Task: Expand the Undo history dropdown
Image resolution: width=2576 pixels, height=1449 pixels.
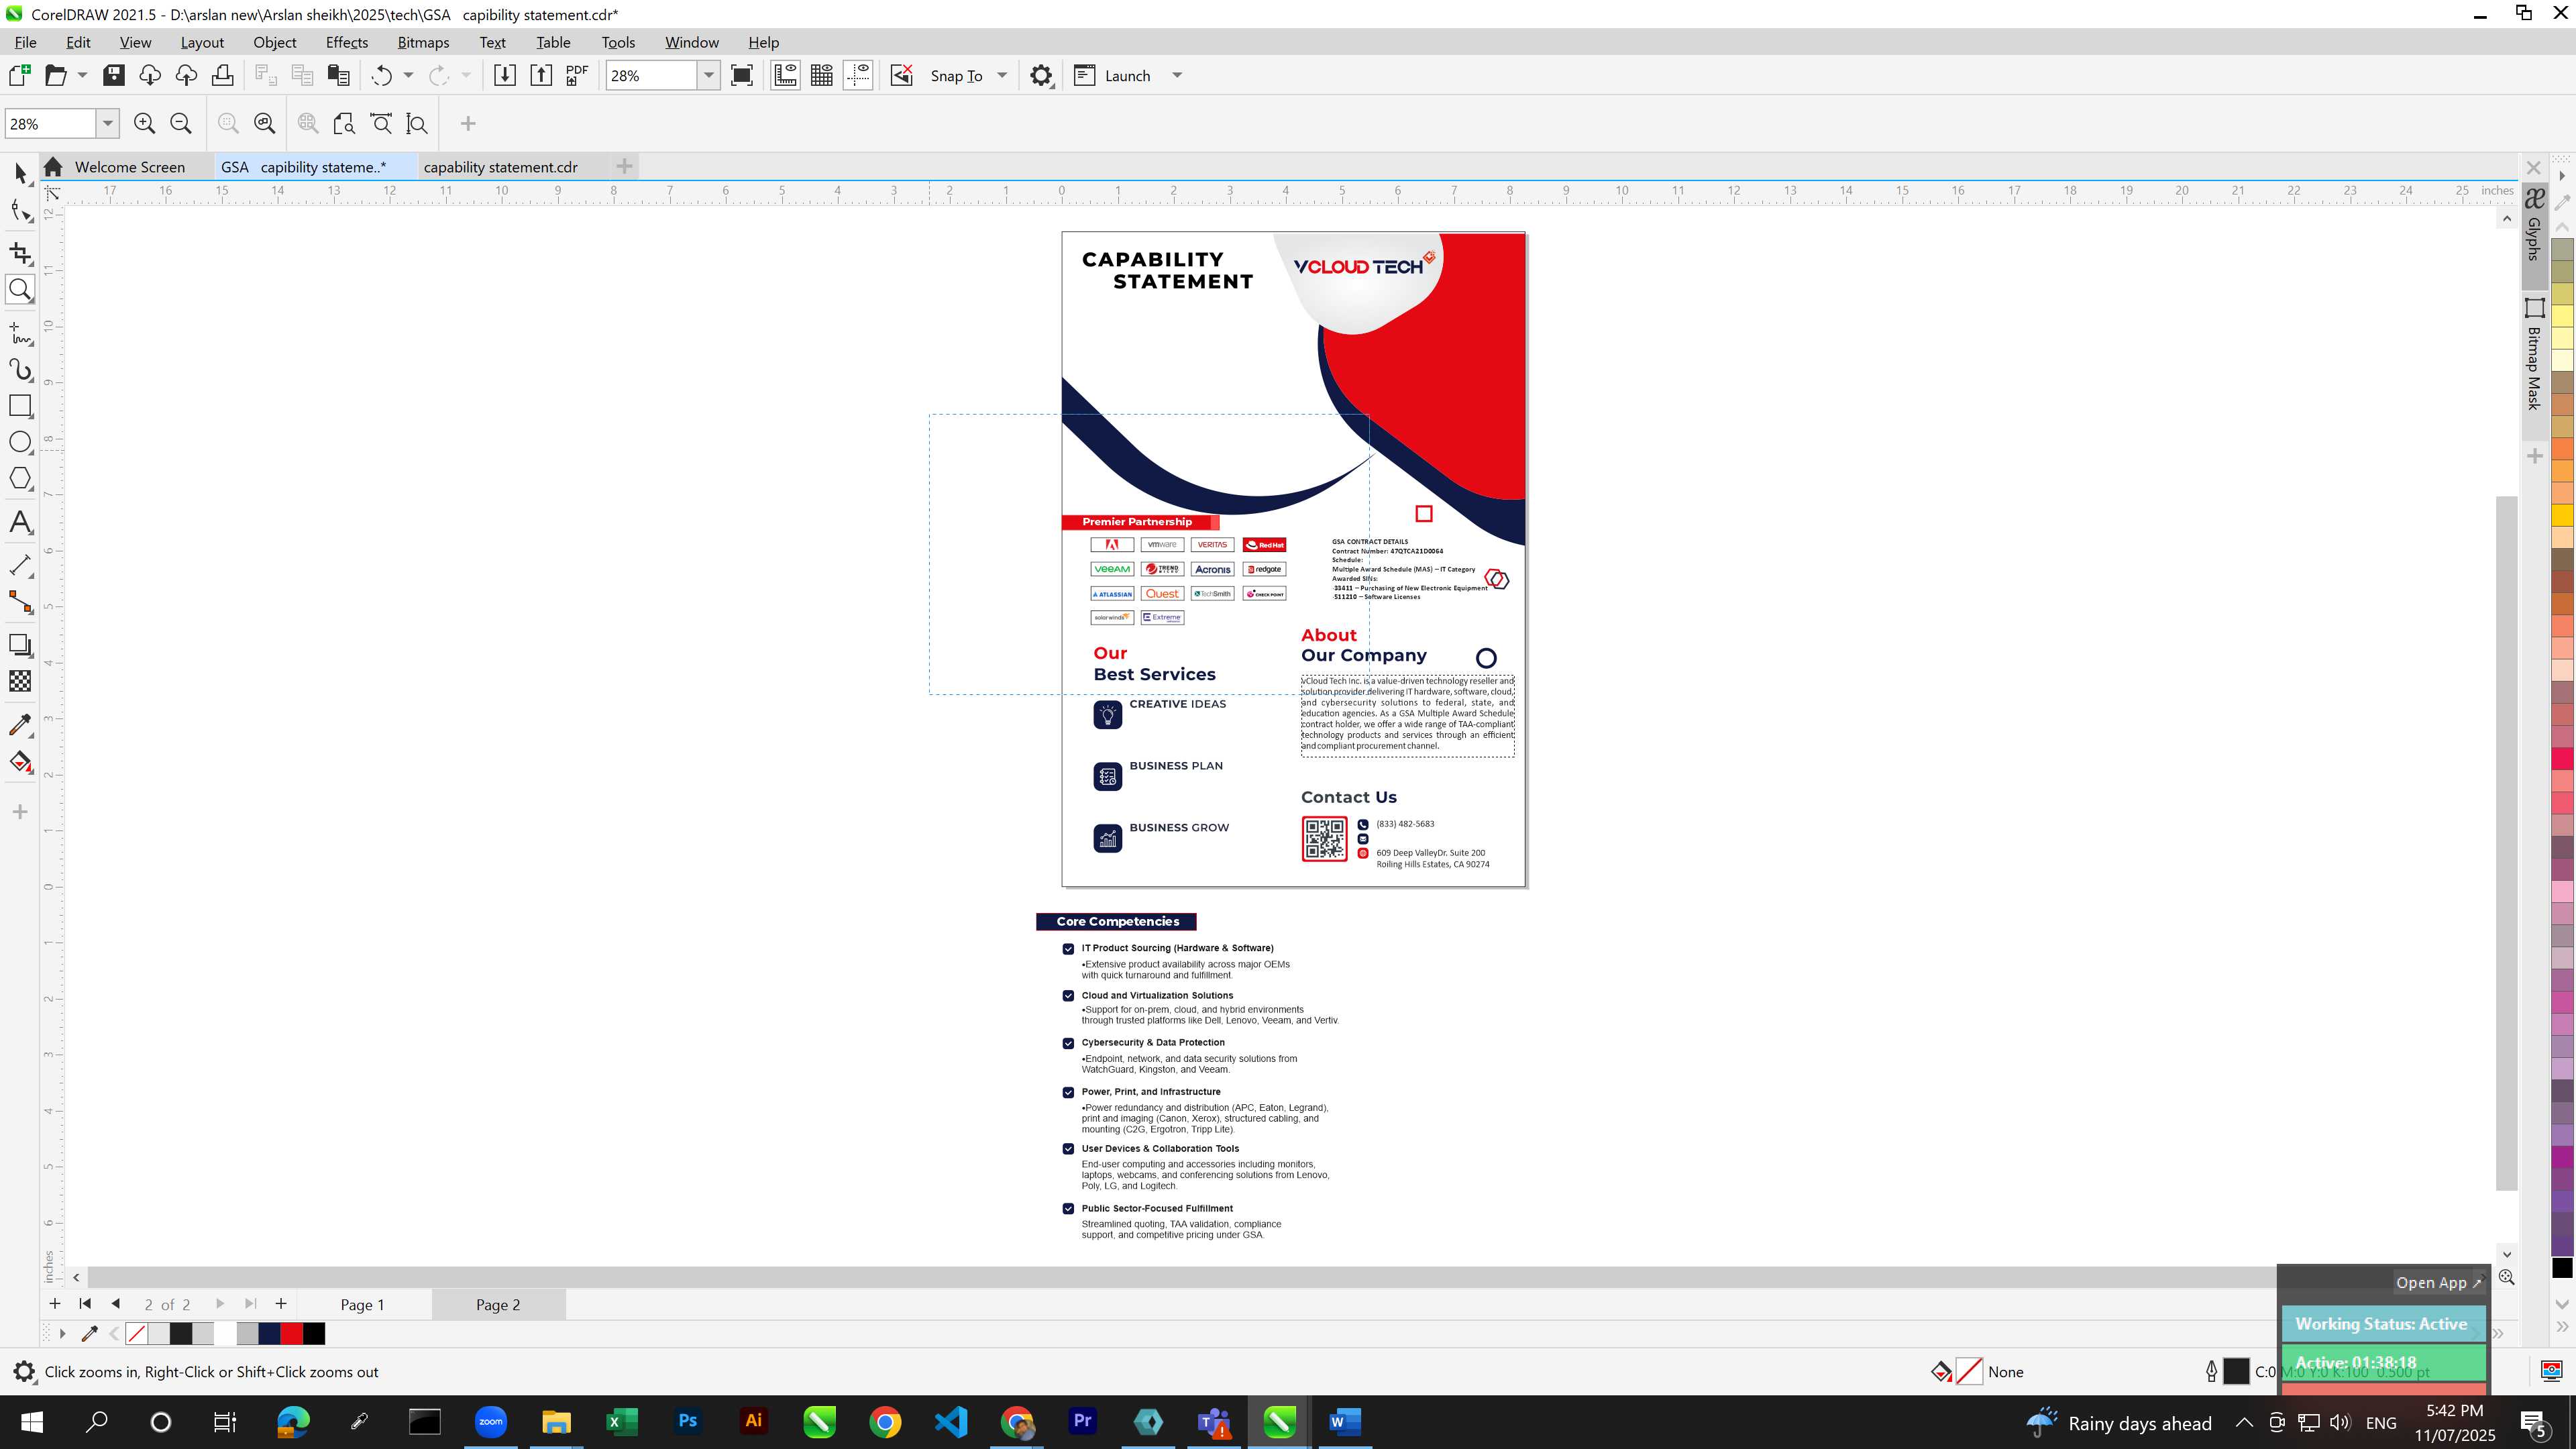Action: 408,76
